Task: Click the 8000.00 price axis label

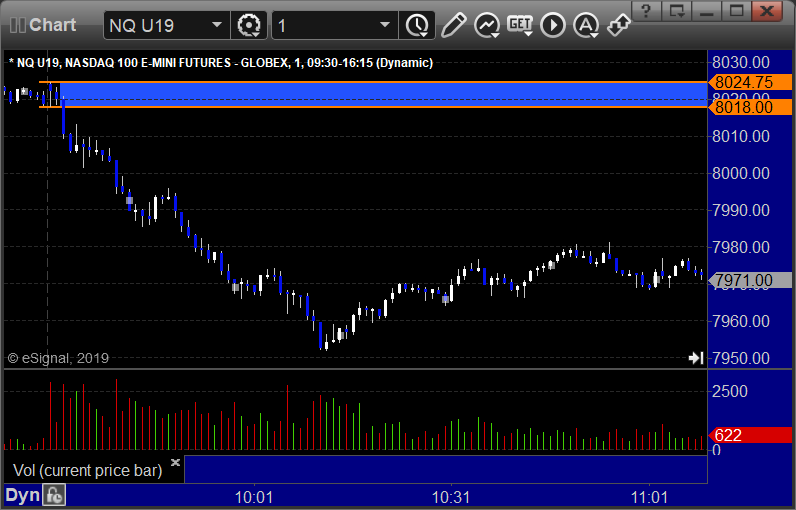Action: (x=741, y=173)
